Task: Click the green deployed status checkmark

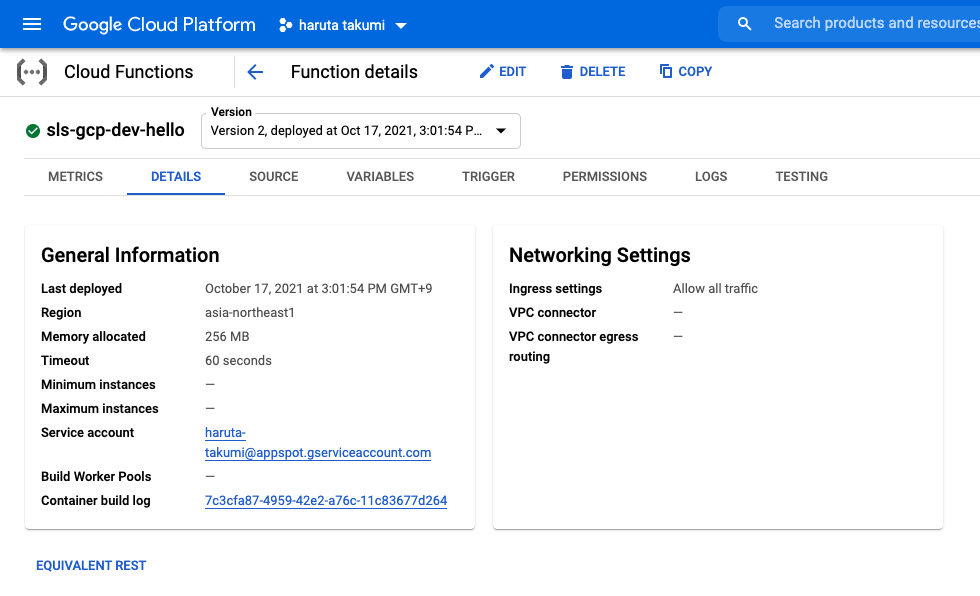Action: 33,131
